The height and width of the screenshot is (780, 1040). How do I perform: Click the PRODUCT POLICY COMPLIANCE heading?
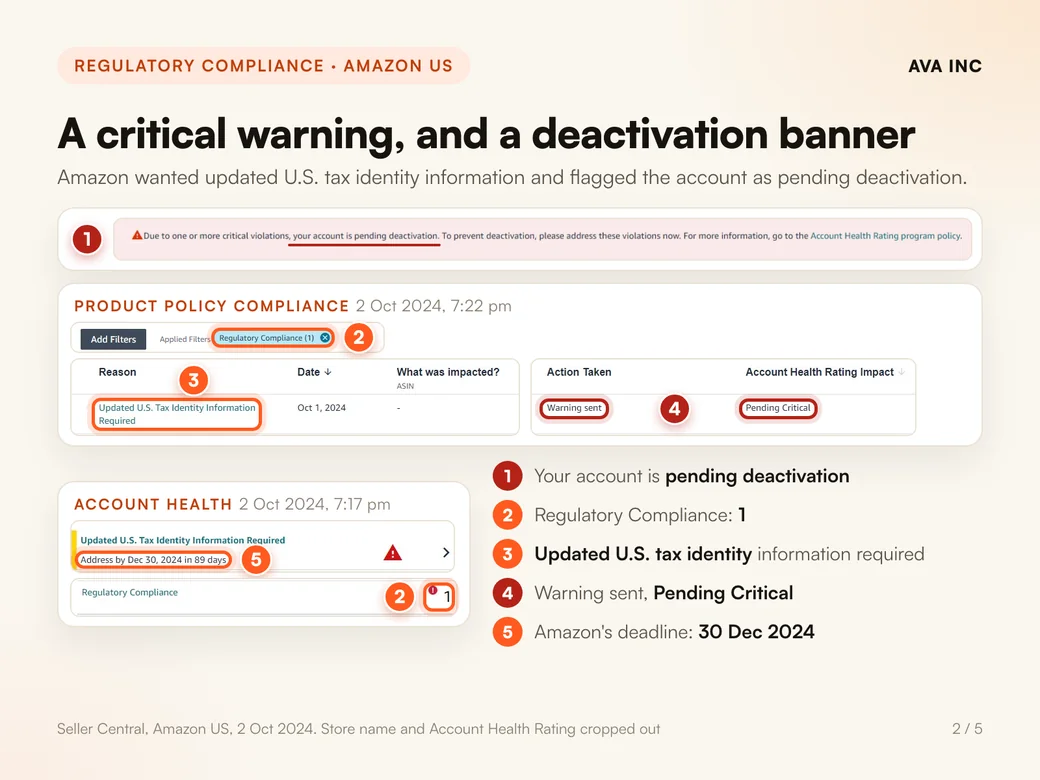click(212, 306)
